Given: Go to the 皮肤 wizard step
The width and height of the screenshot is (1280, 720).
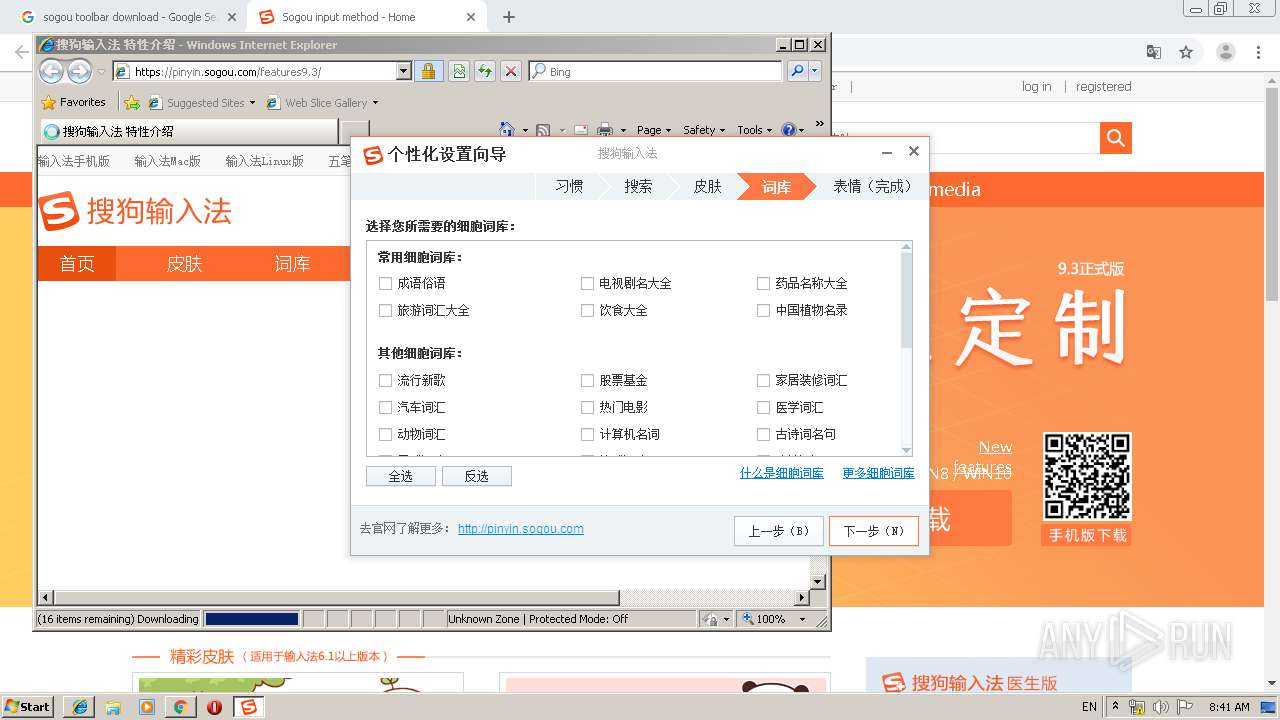Looking at the screenshot, I should [707, 187].
